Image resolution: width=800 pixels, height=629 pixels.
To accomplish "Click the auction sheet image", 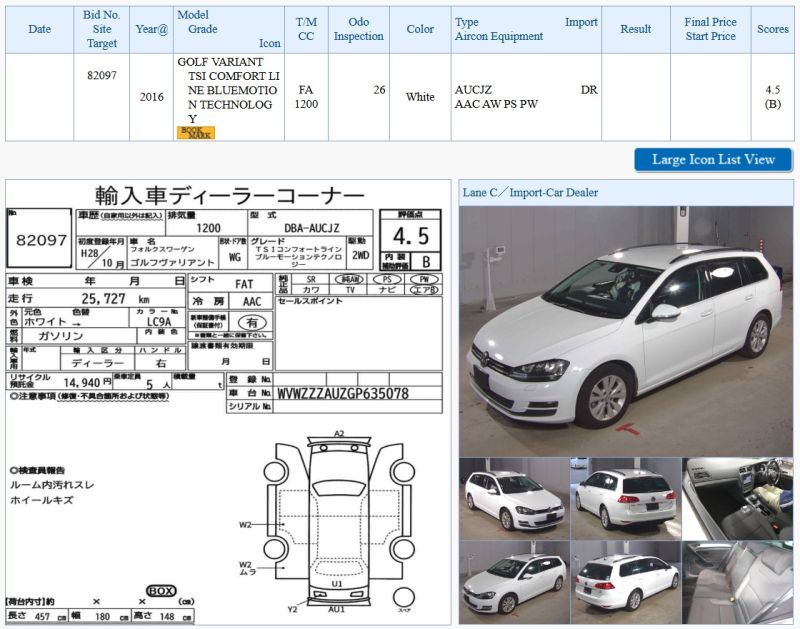I will coord(228,402).
